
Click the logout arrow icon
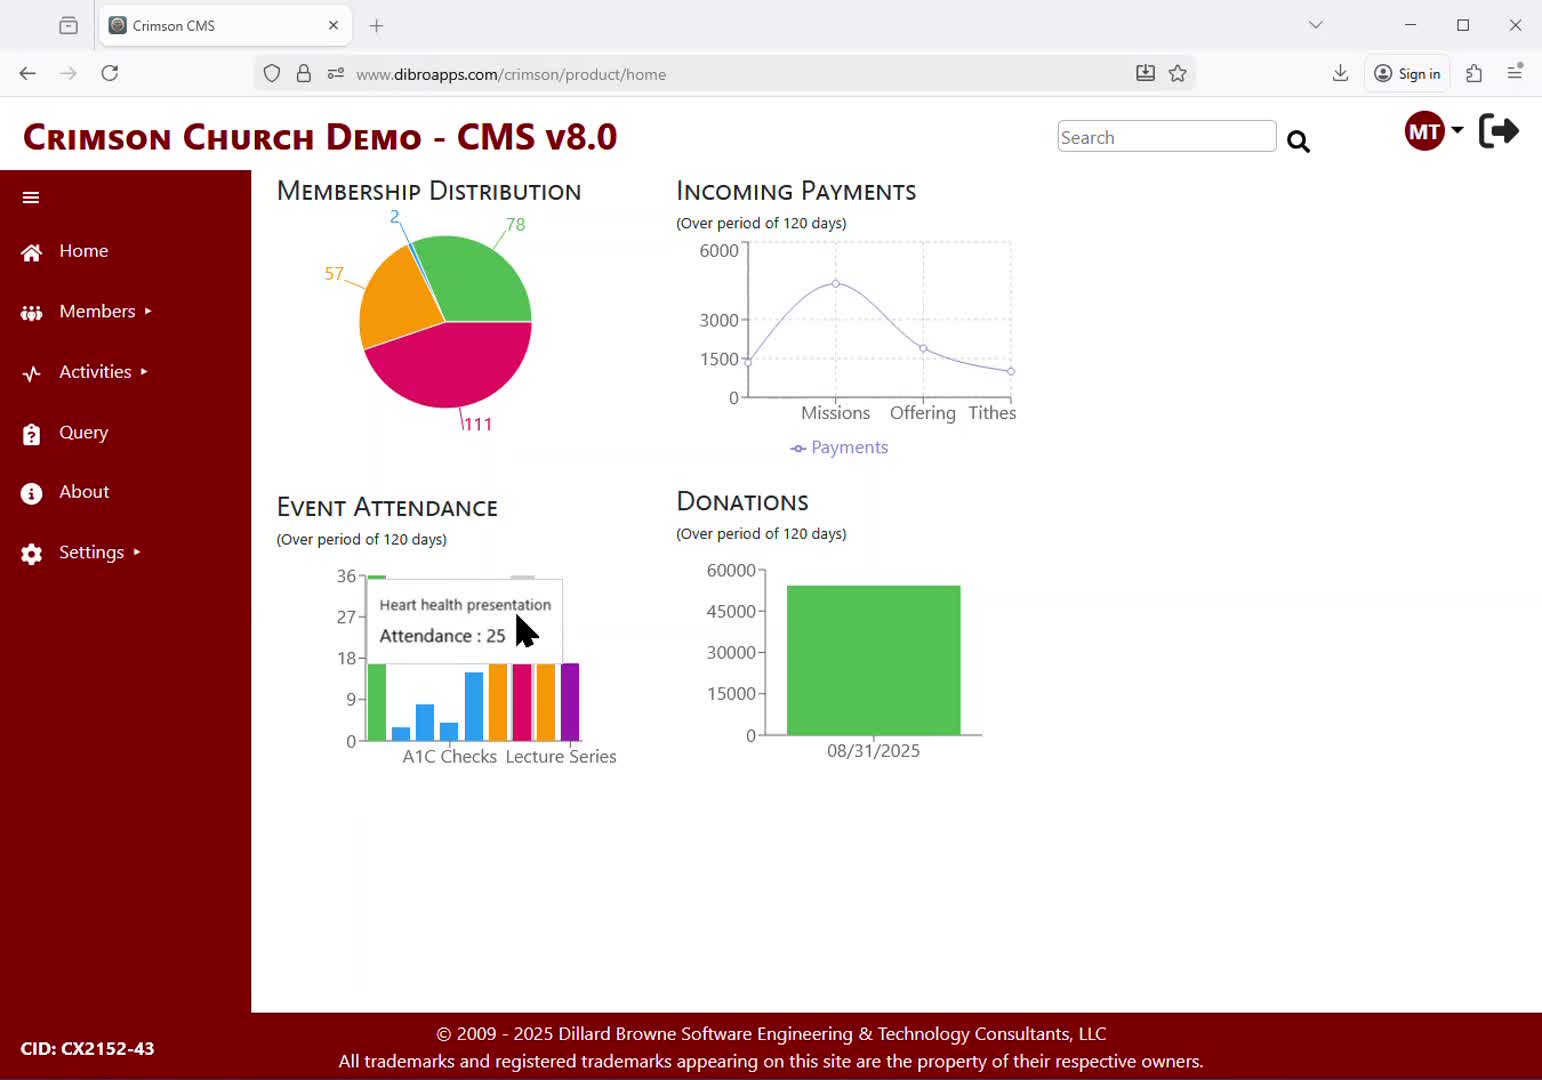click(x=1498, y=131)
